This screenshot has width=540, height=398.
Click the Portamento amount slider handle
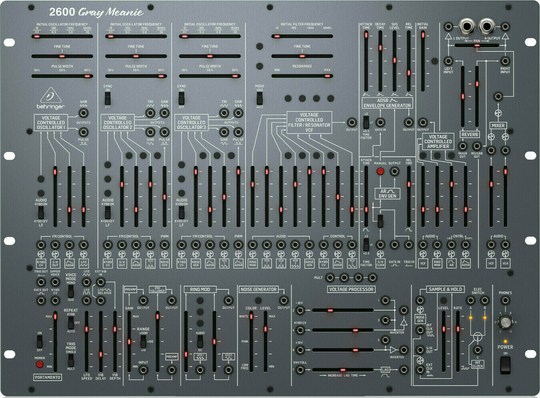click(x=55, y=316)
